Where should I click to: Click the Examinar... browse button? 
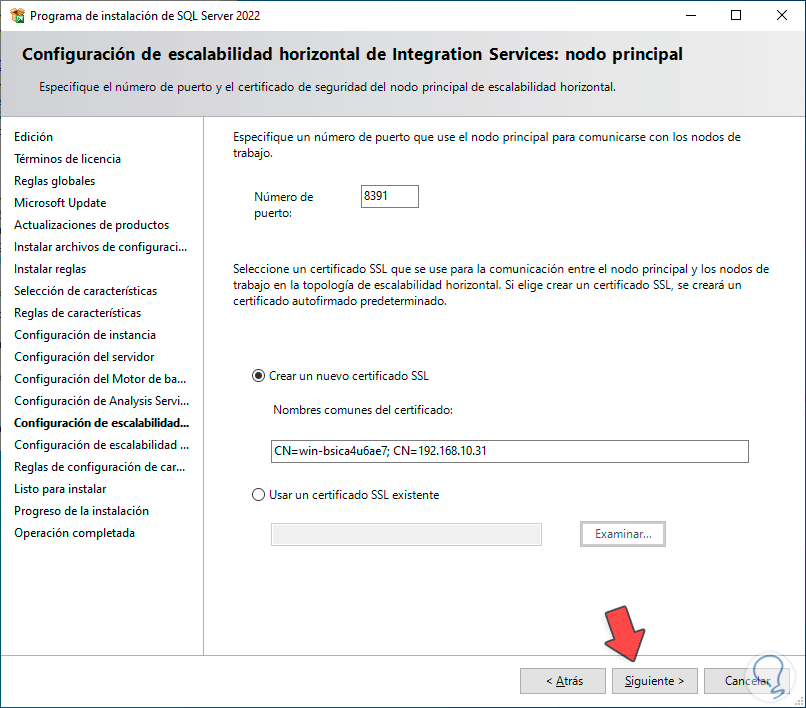tap(623, 534)
